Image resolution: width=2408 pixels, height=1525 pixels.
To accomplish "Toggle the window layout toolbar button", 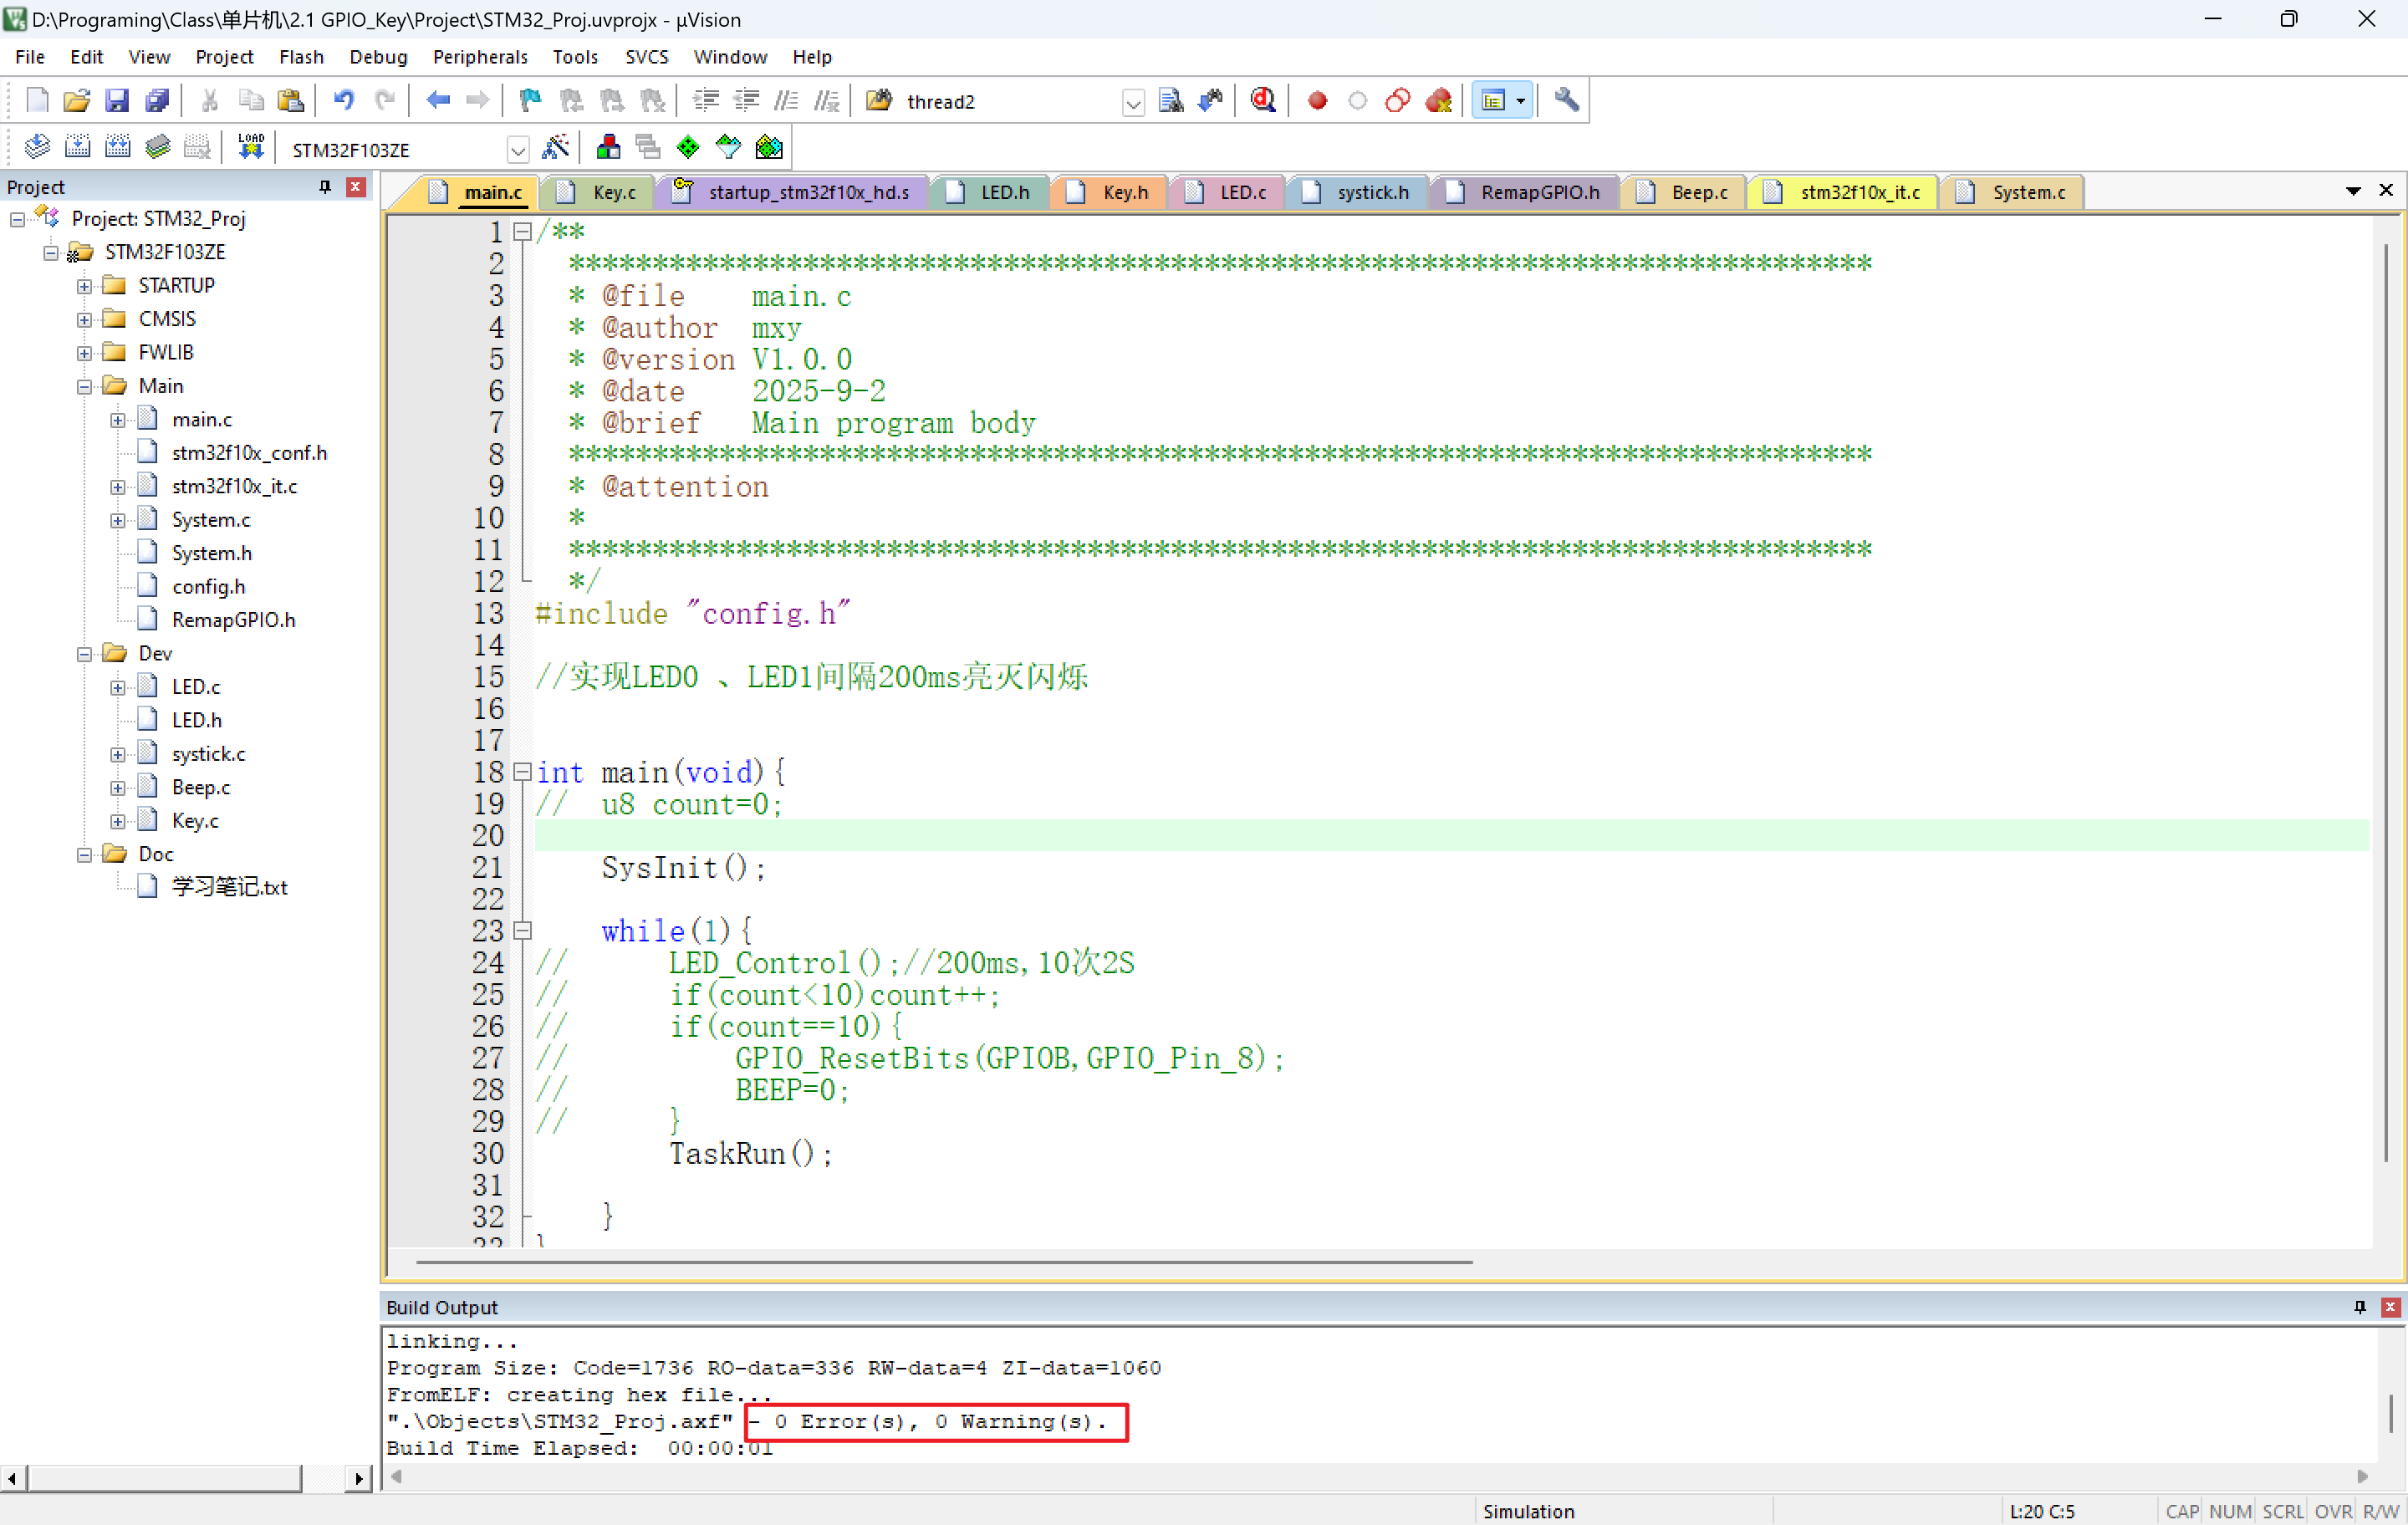I will click(1493, 100).
